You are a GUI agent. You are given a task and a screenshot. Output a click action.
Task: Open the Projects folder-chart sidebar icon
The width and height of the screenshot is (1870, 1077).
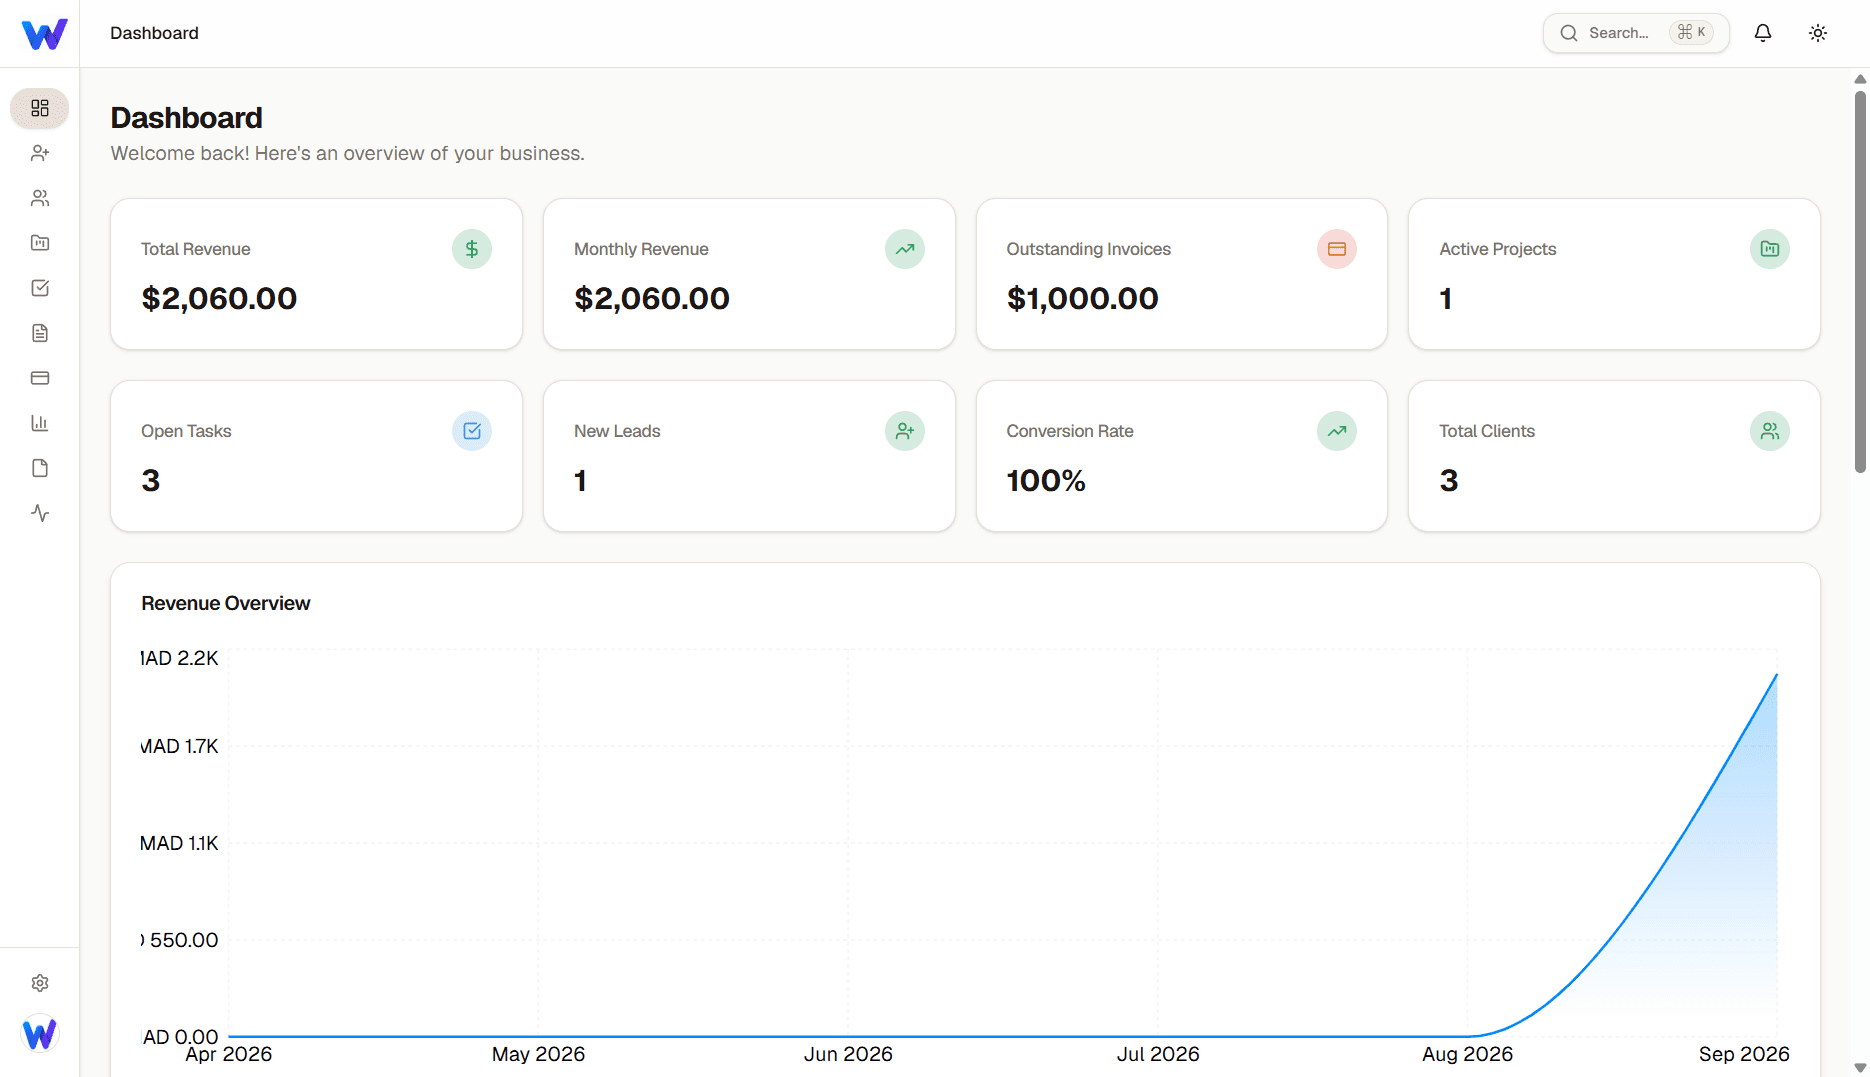40,243
